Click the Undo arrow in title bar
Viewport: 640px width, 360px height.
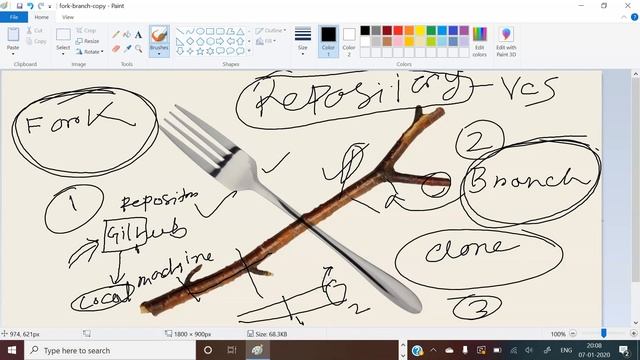[x=30, y=6]
